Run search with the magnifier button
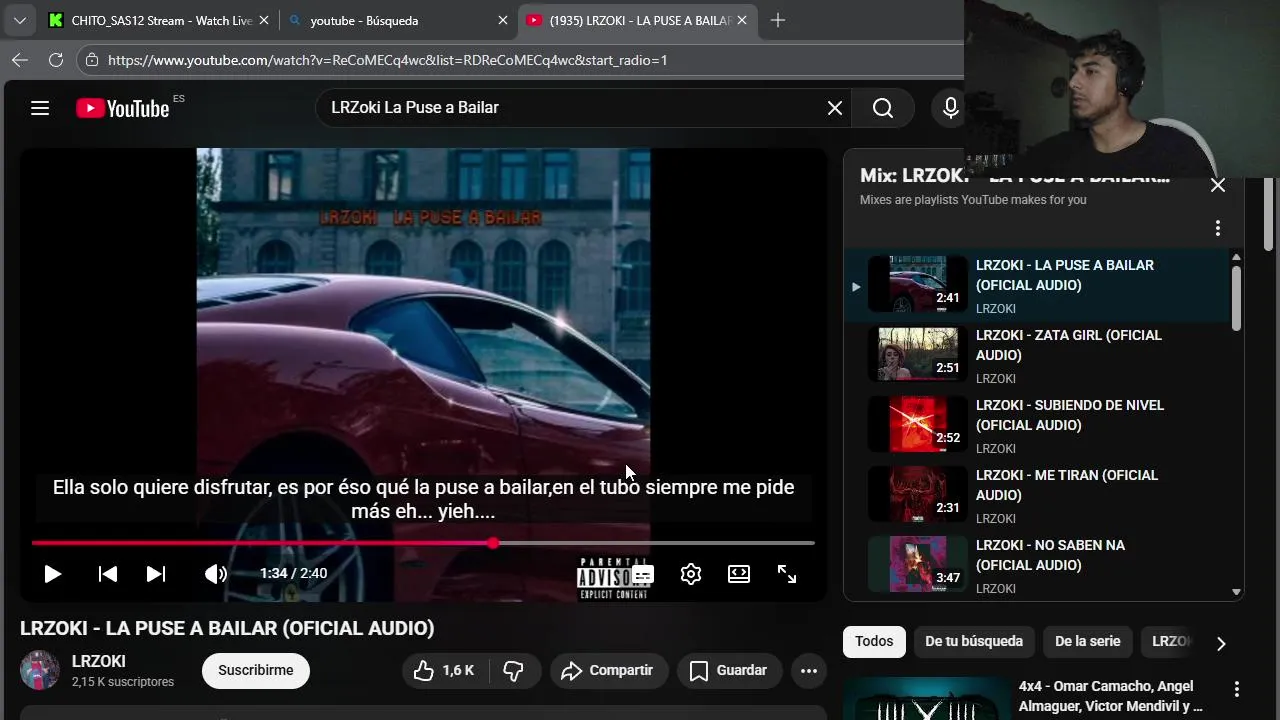The image size is (1280, 720). pos(882,108)
